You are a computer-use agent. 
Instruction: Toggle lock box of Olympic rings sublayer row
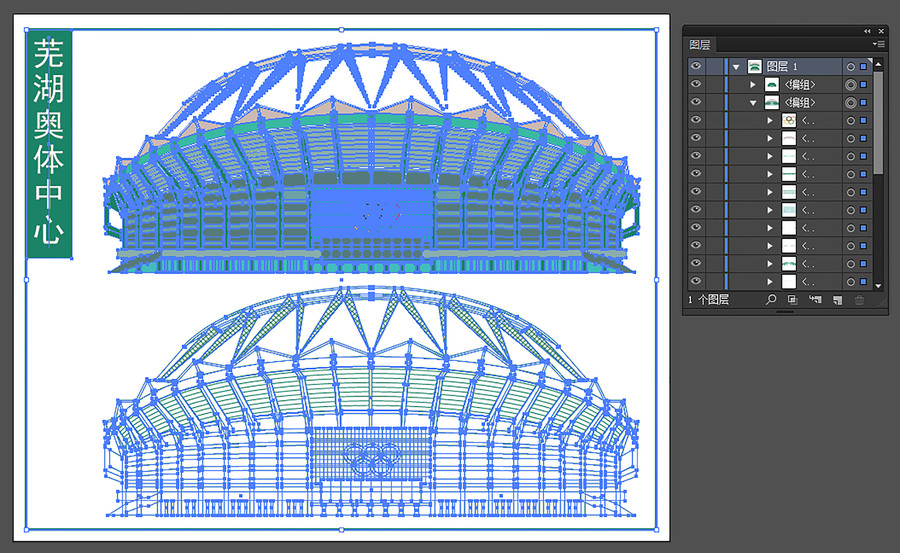(x=715, y=121)
